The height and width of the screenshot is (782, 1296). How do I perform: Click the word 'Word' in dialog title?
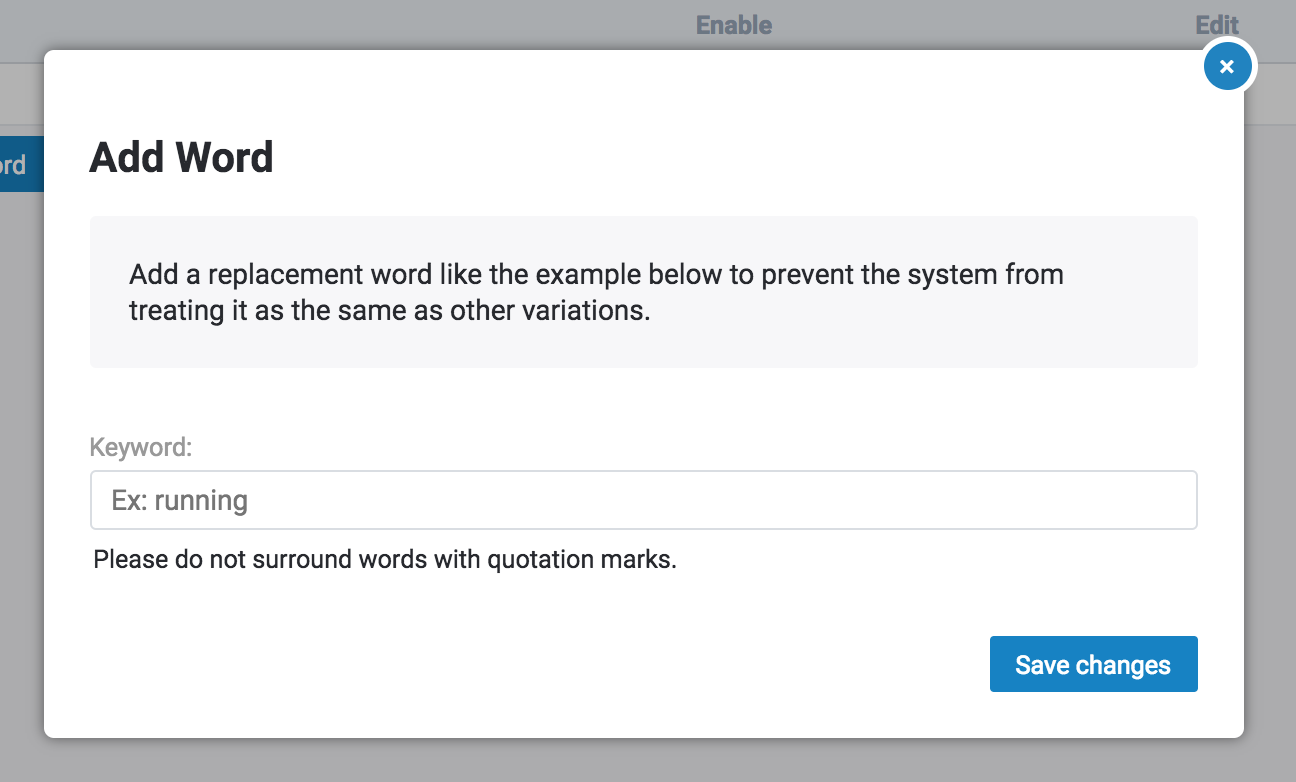tap(226, 158)
